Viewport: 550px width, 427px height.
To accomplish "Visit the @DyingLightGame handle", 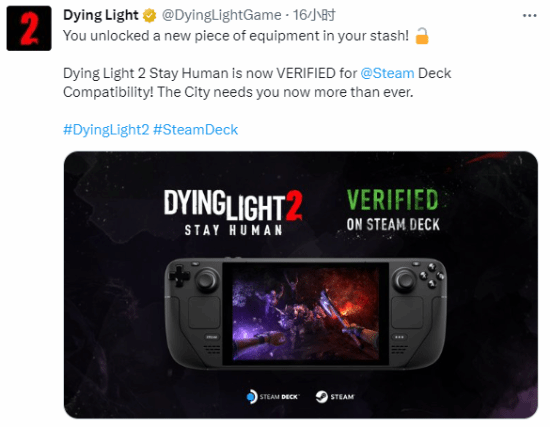I will [x=221, y=15].
